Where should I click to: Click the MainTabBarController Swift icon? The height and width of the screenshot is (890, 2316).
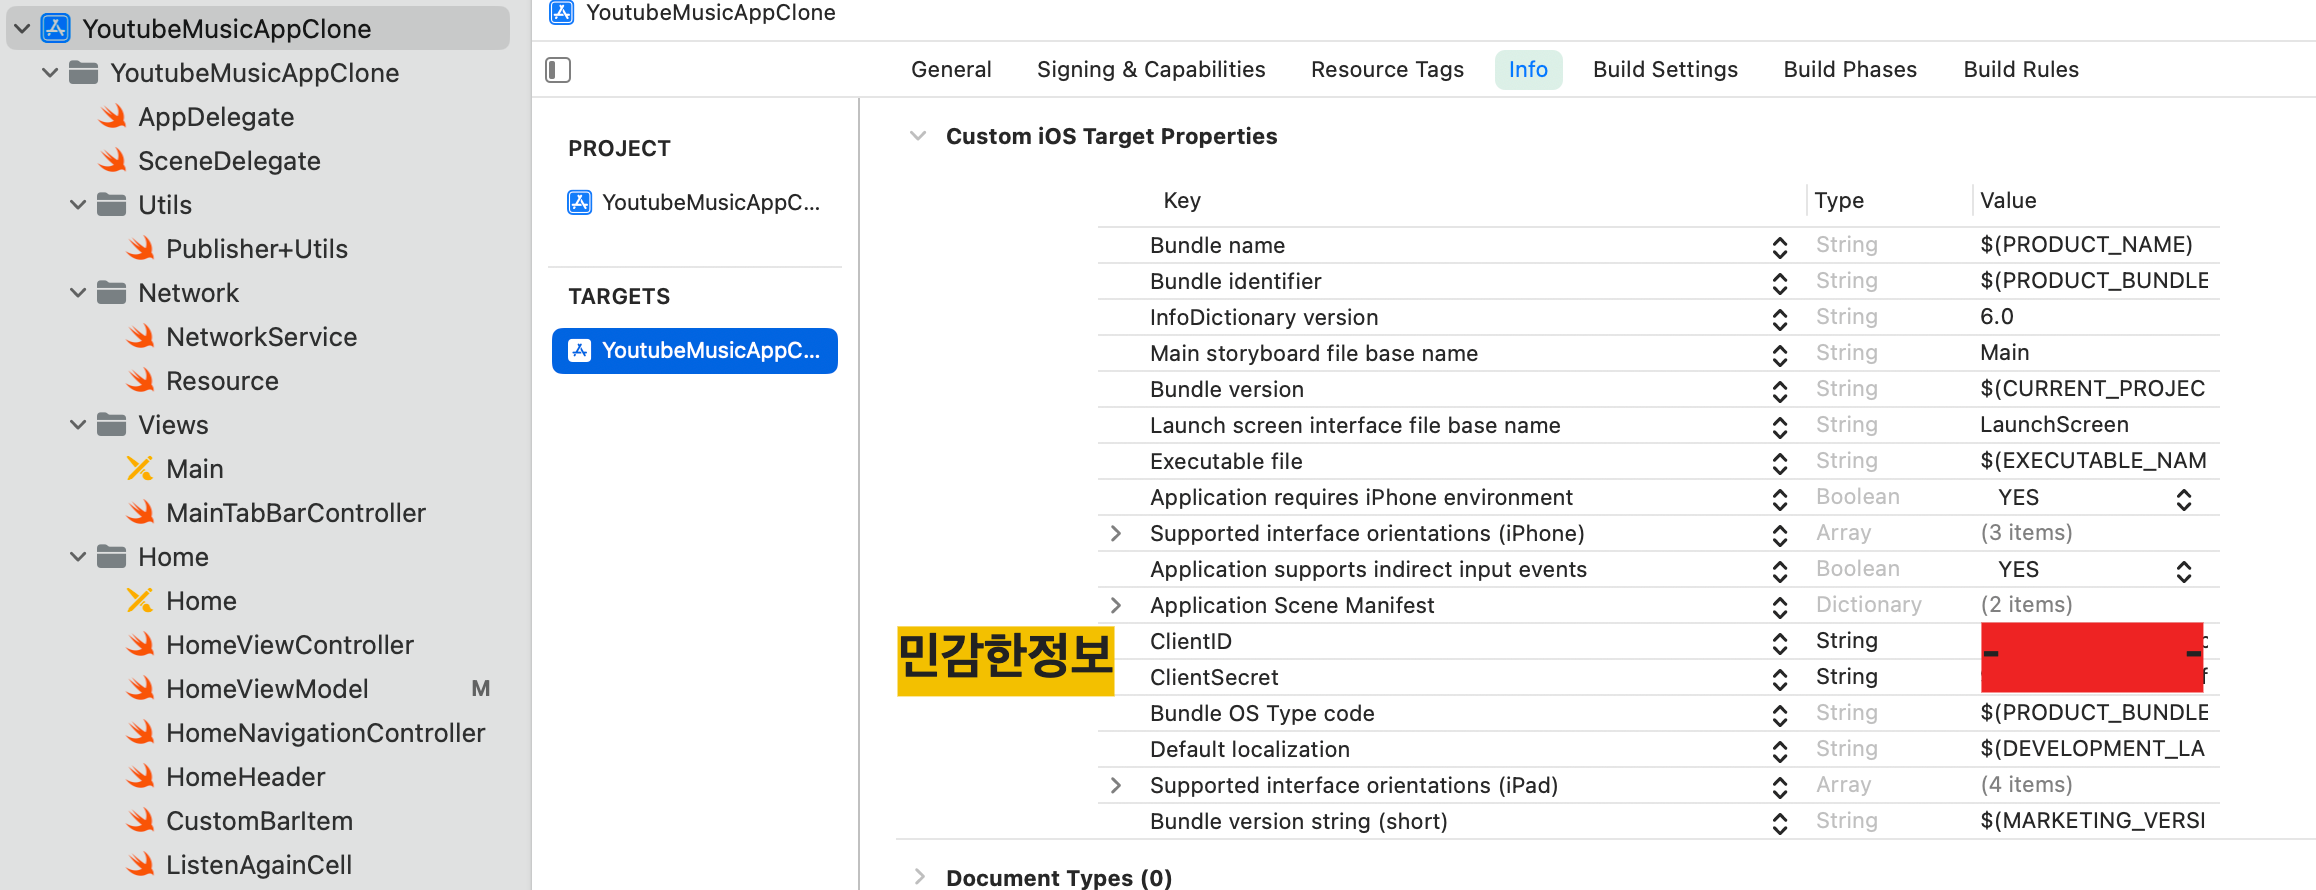tap(141, 512)
